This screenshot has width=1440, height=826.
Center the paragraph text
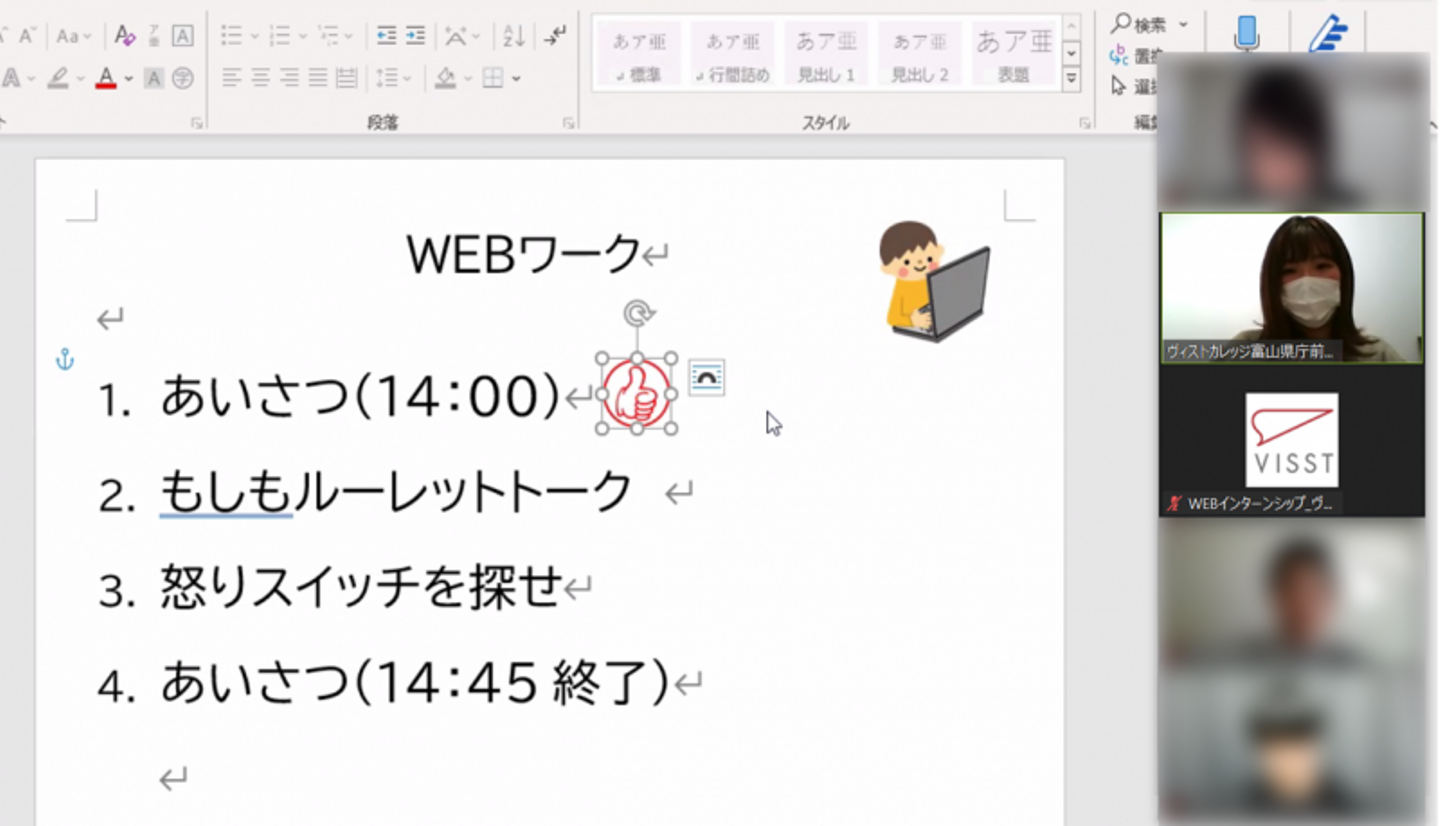click(x=261, y=78)
